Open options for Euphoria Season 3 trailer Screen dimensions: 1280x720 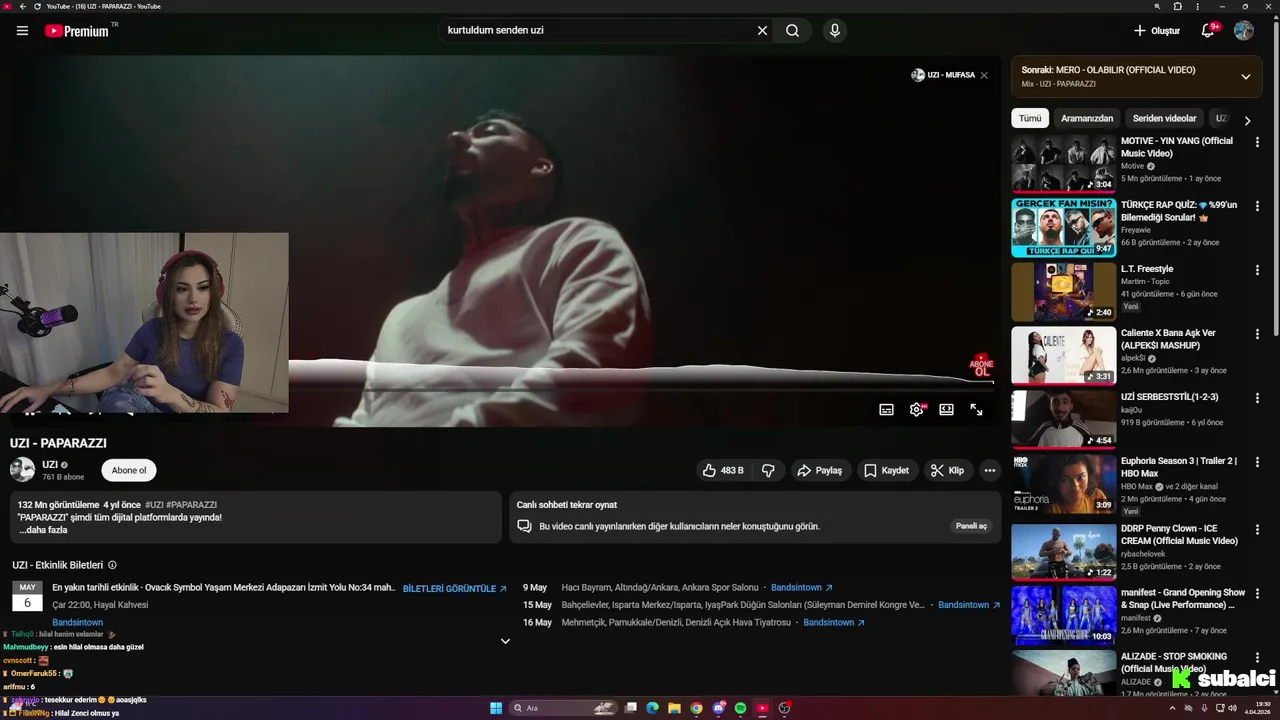(1257, 462)
